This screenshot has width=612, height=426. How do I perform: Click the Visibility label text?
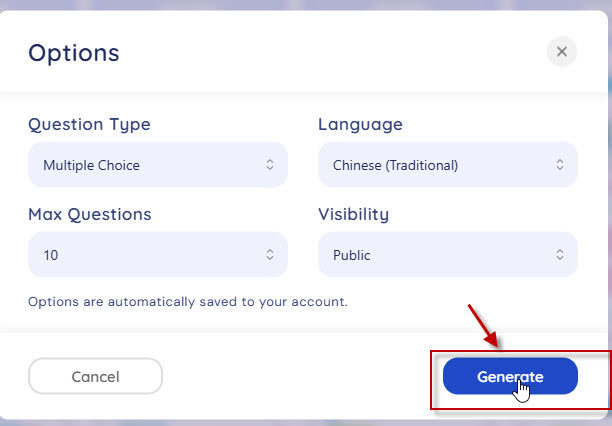pos(353,214)
